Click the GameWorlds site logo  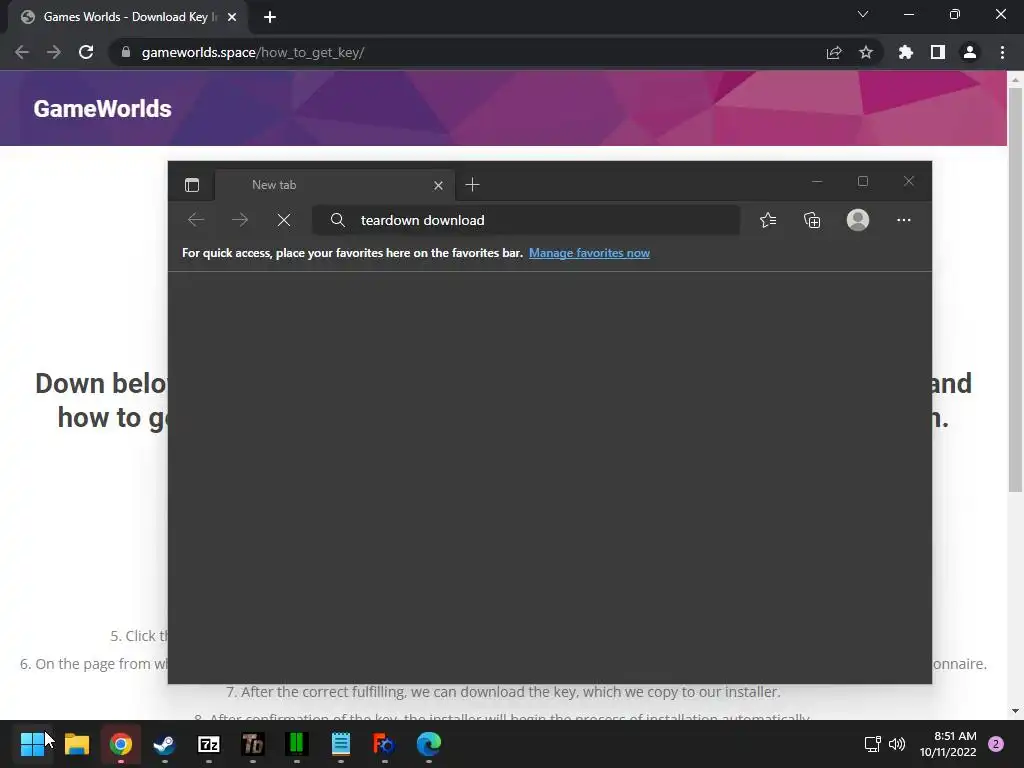coord(103,108)
